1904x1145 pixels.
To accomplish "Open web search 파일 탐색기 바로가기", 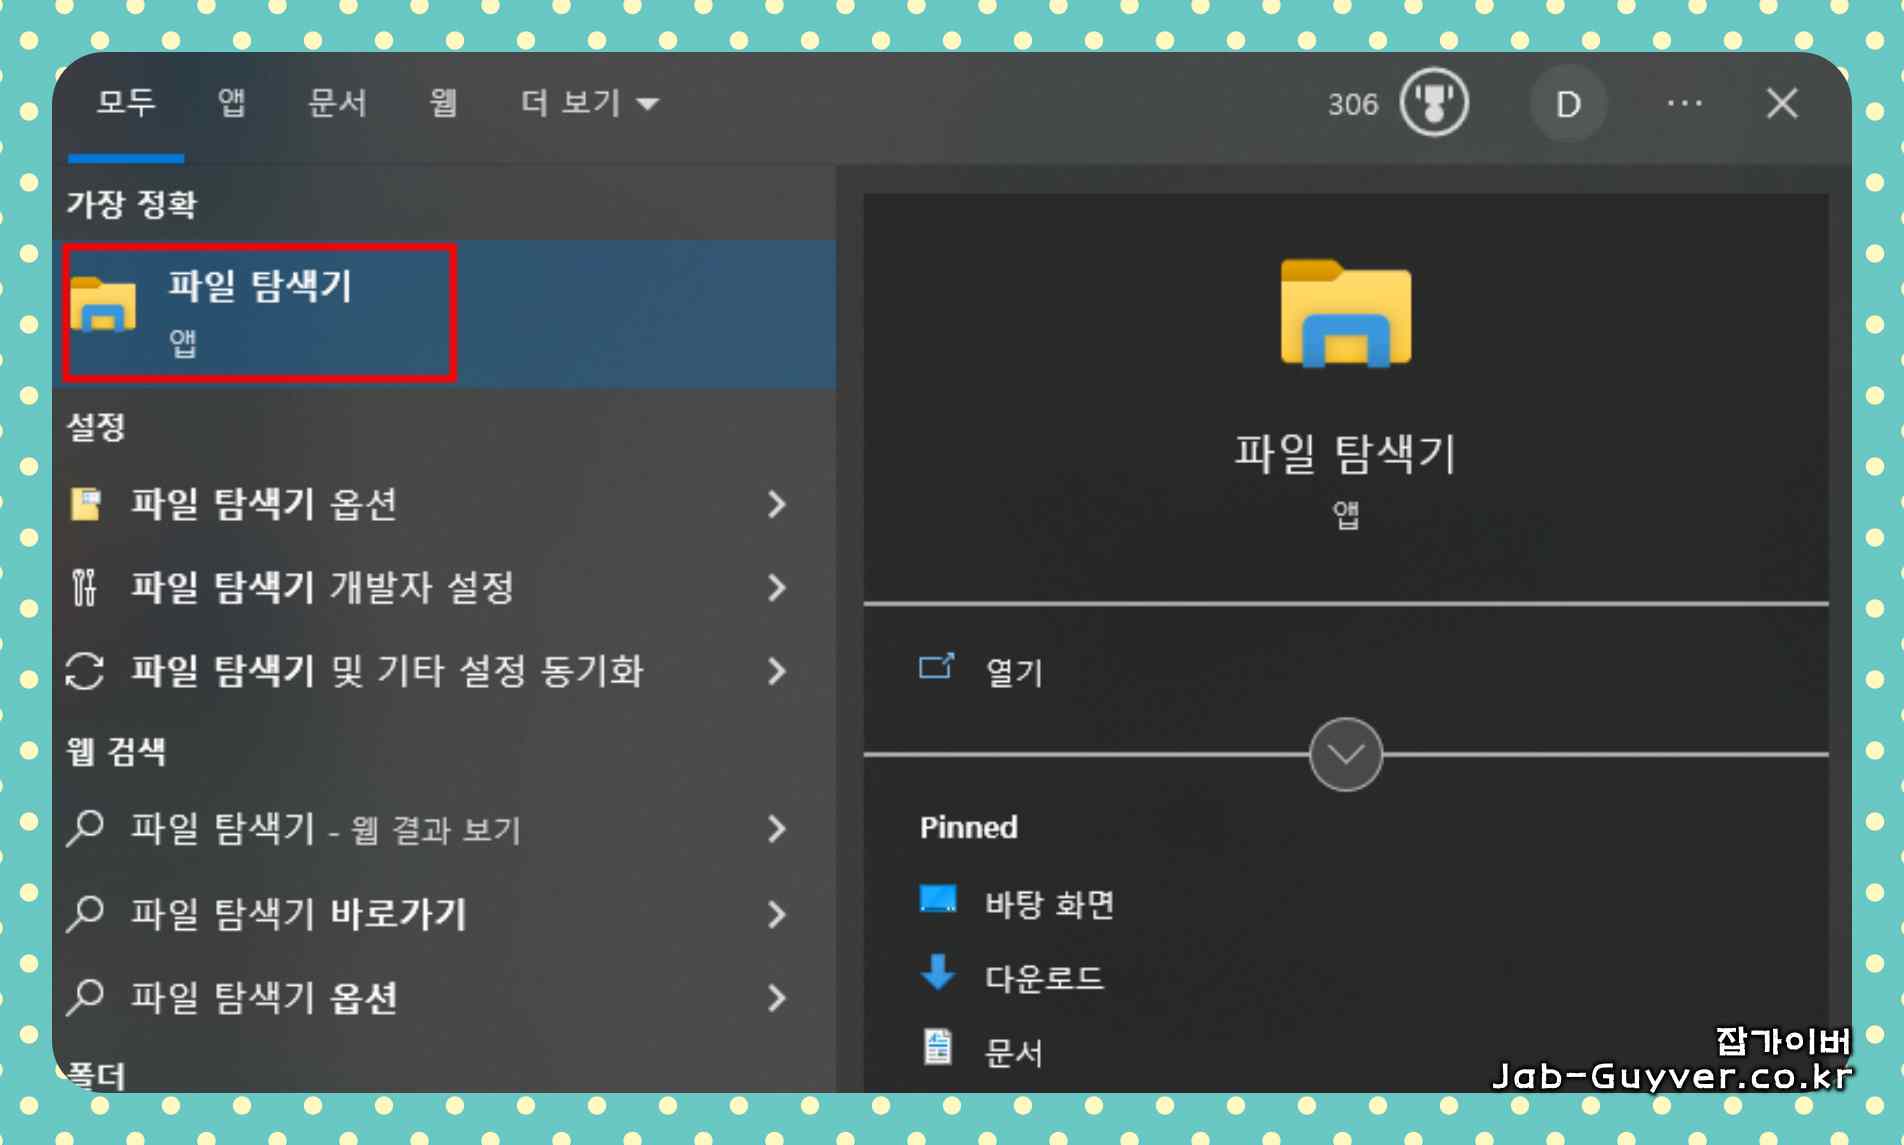I will click(x=445, y=914).
